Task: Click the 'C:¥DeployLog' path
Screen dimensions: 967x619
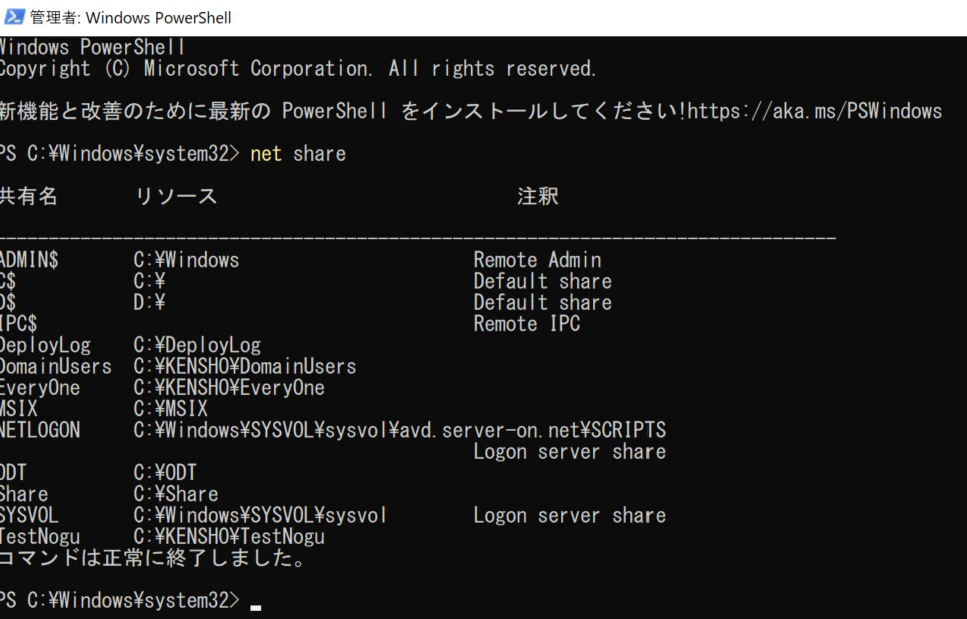Action: [197, 345]
